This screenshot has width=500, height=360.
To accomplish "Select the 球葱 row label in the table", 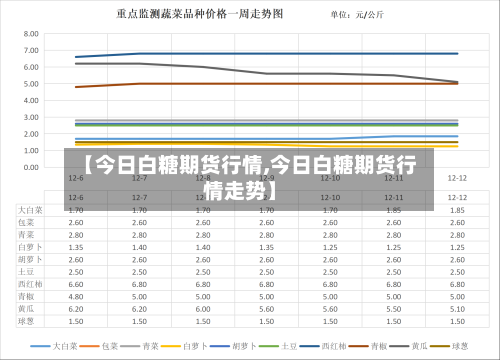I will (26, 321).
